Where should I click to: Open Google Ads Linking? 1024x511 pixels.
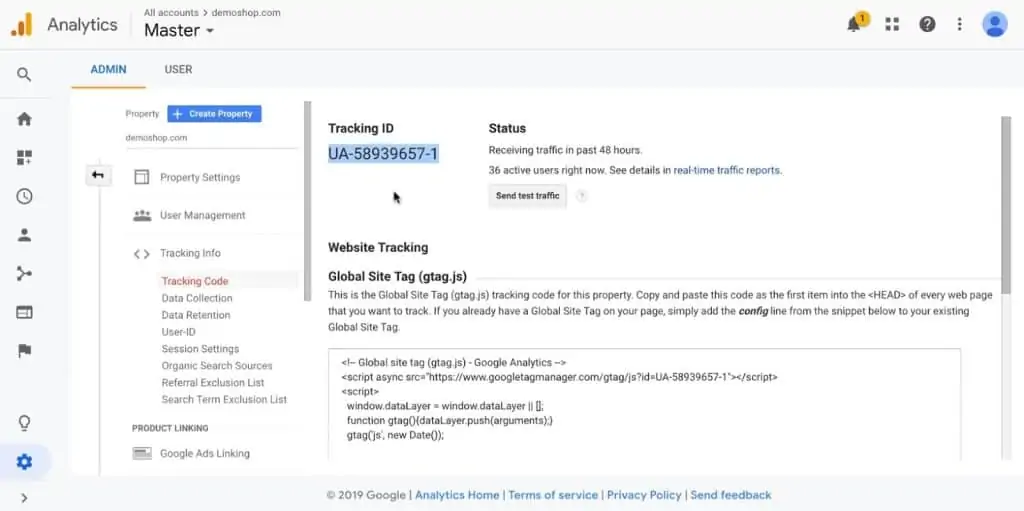click(204, 453)
